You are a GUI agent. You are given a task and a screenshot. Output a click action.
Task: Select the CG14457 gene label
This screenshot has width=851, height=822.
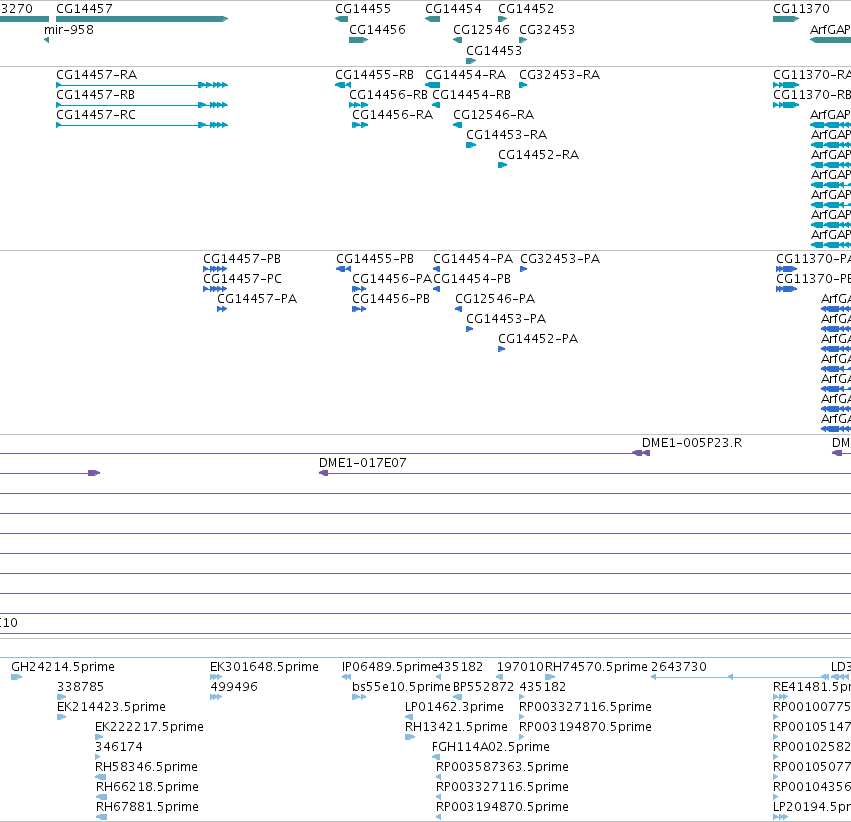(x=84, y=9)
